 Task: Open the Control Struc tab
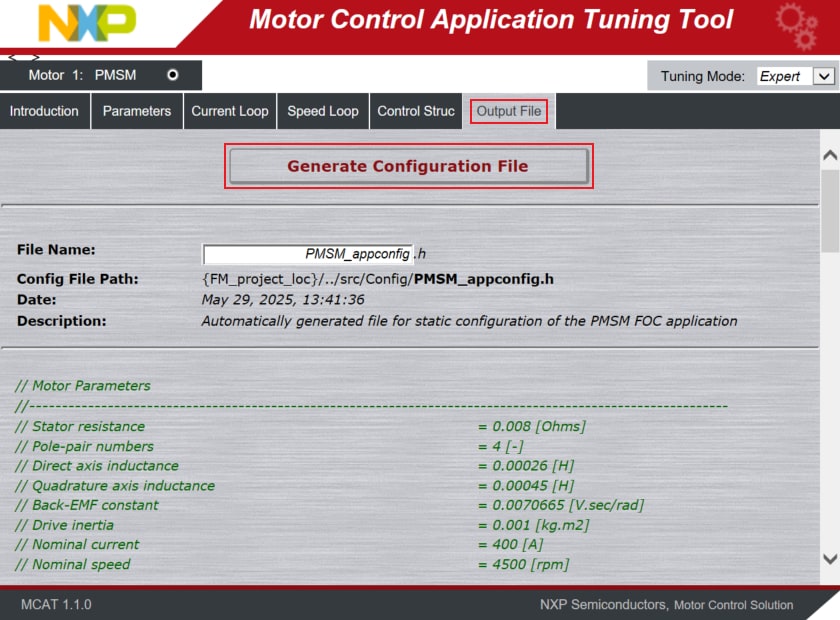[x=415, y=111]
